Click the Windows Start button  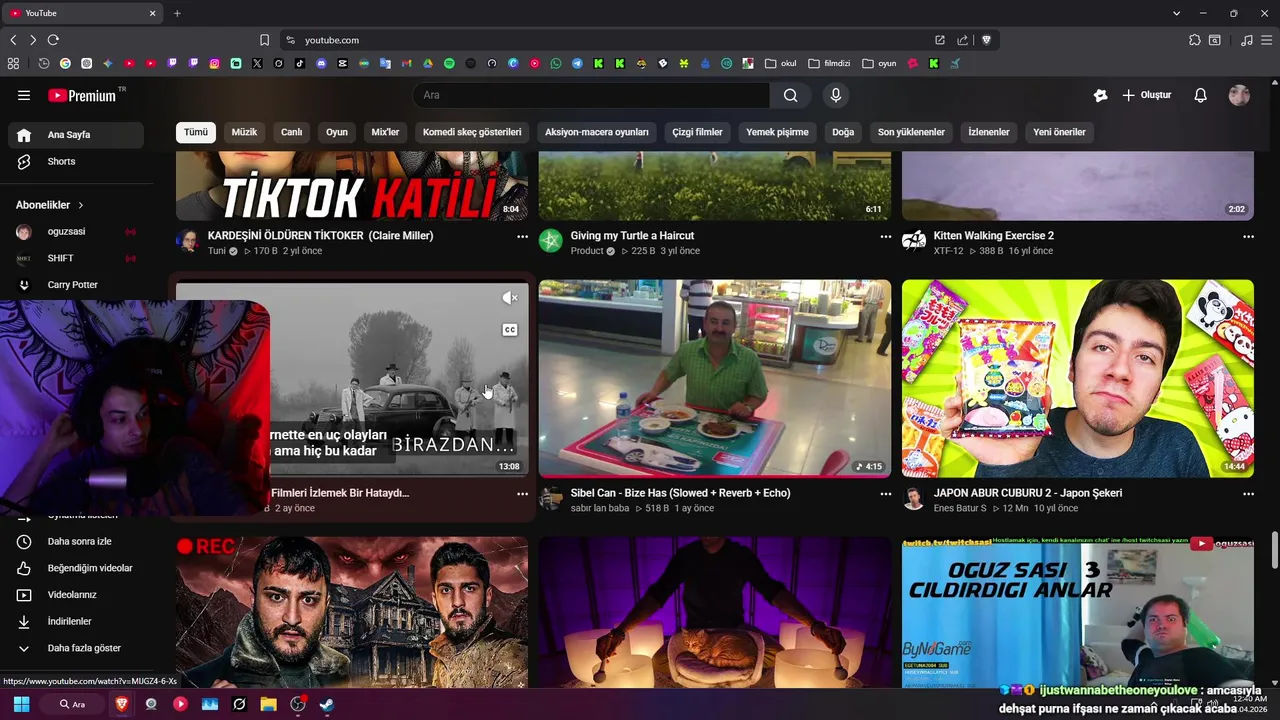pos(21,704)
